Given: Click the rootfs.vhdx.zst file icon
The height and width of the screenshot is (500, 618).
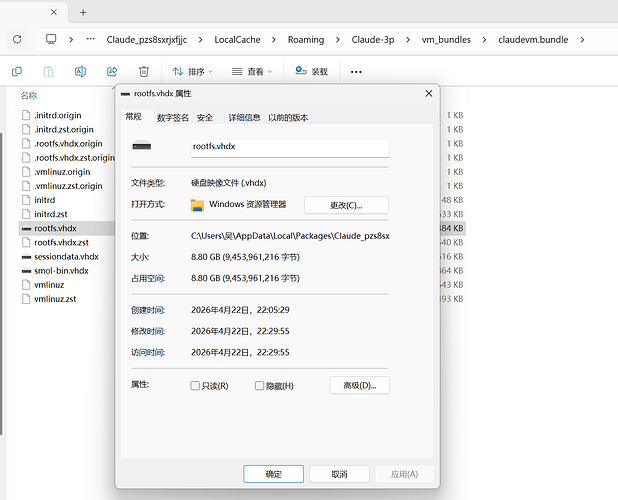Looking at the screenshot, I should tap(26, 243).
